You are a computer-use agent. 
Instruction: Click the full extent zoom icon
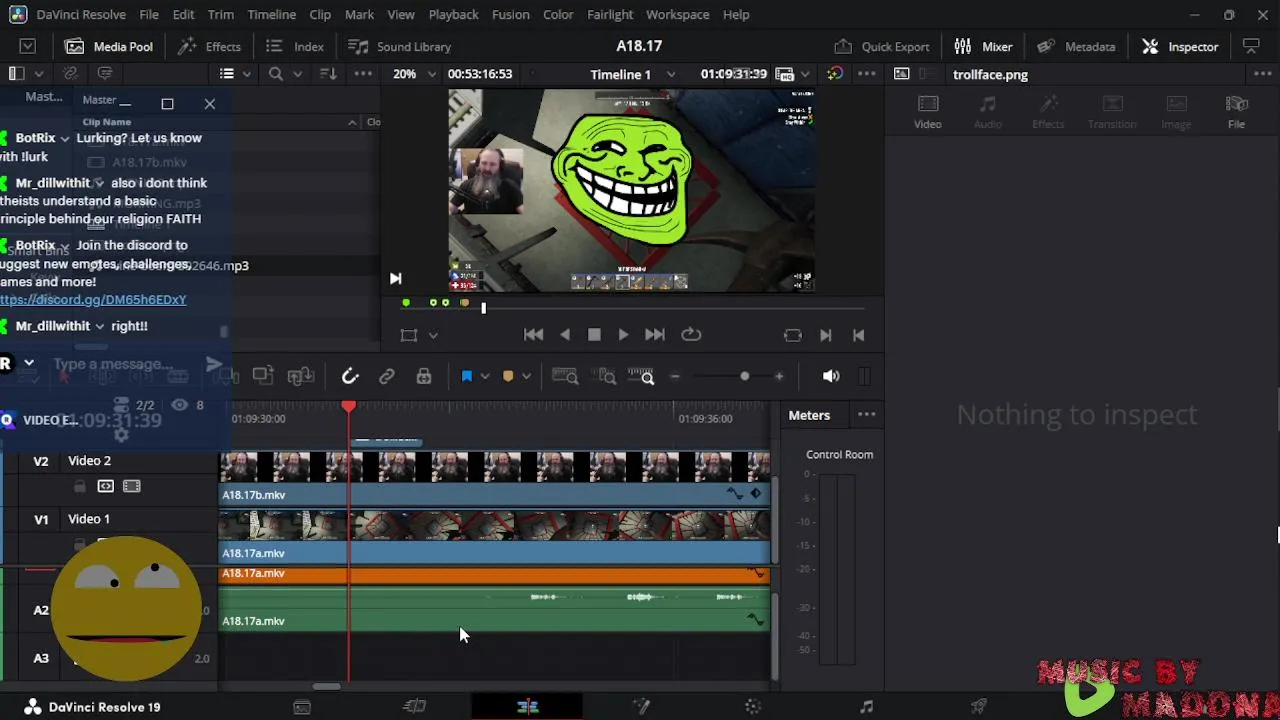click(x=565, y=376)
